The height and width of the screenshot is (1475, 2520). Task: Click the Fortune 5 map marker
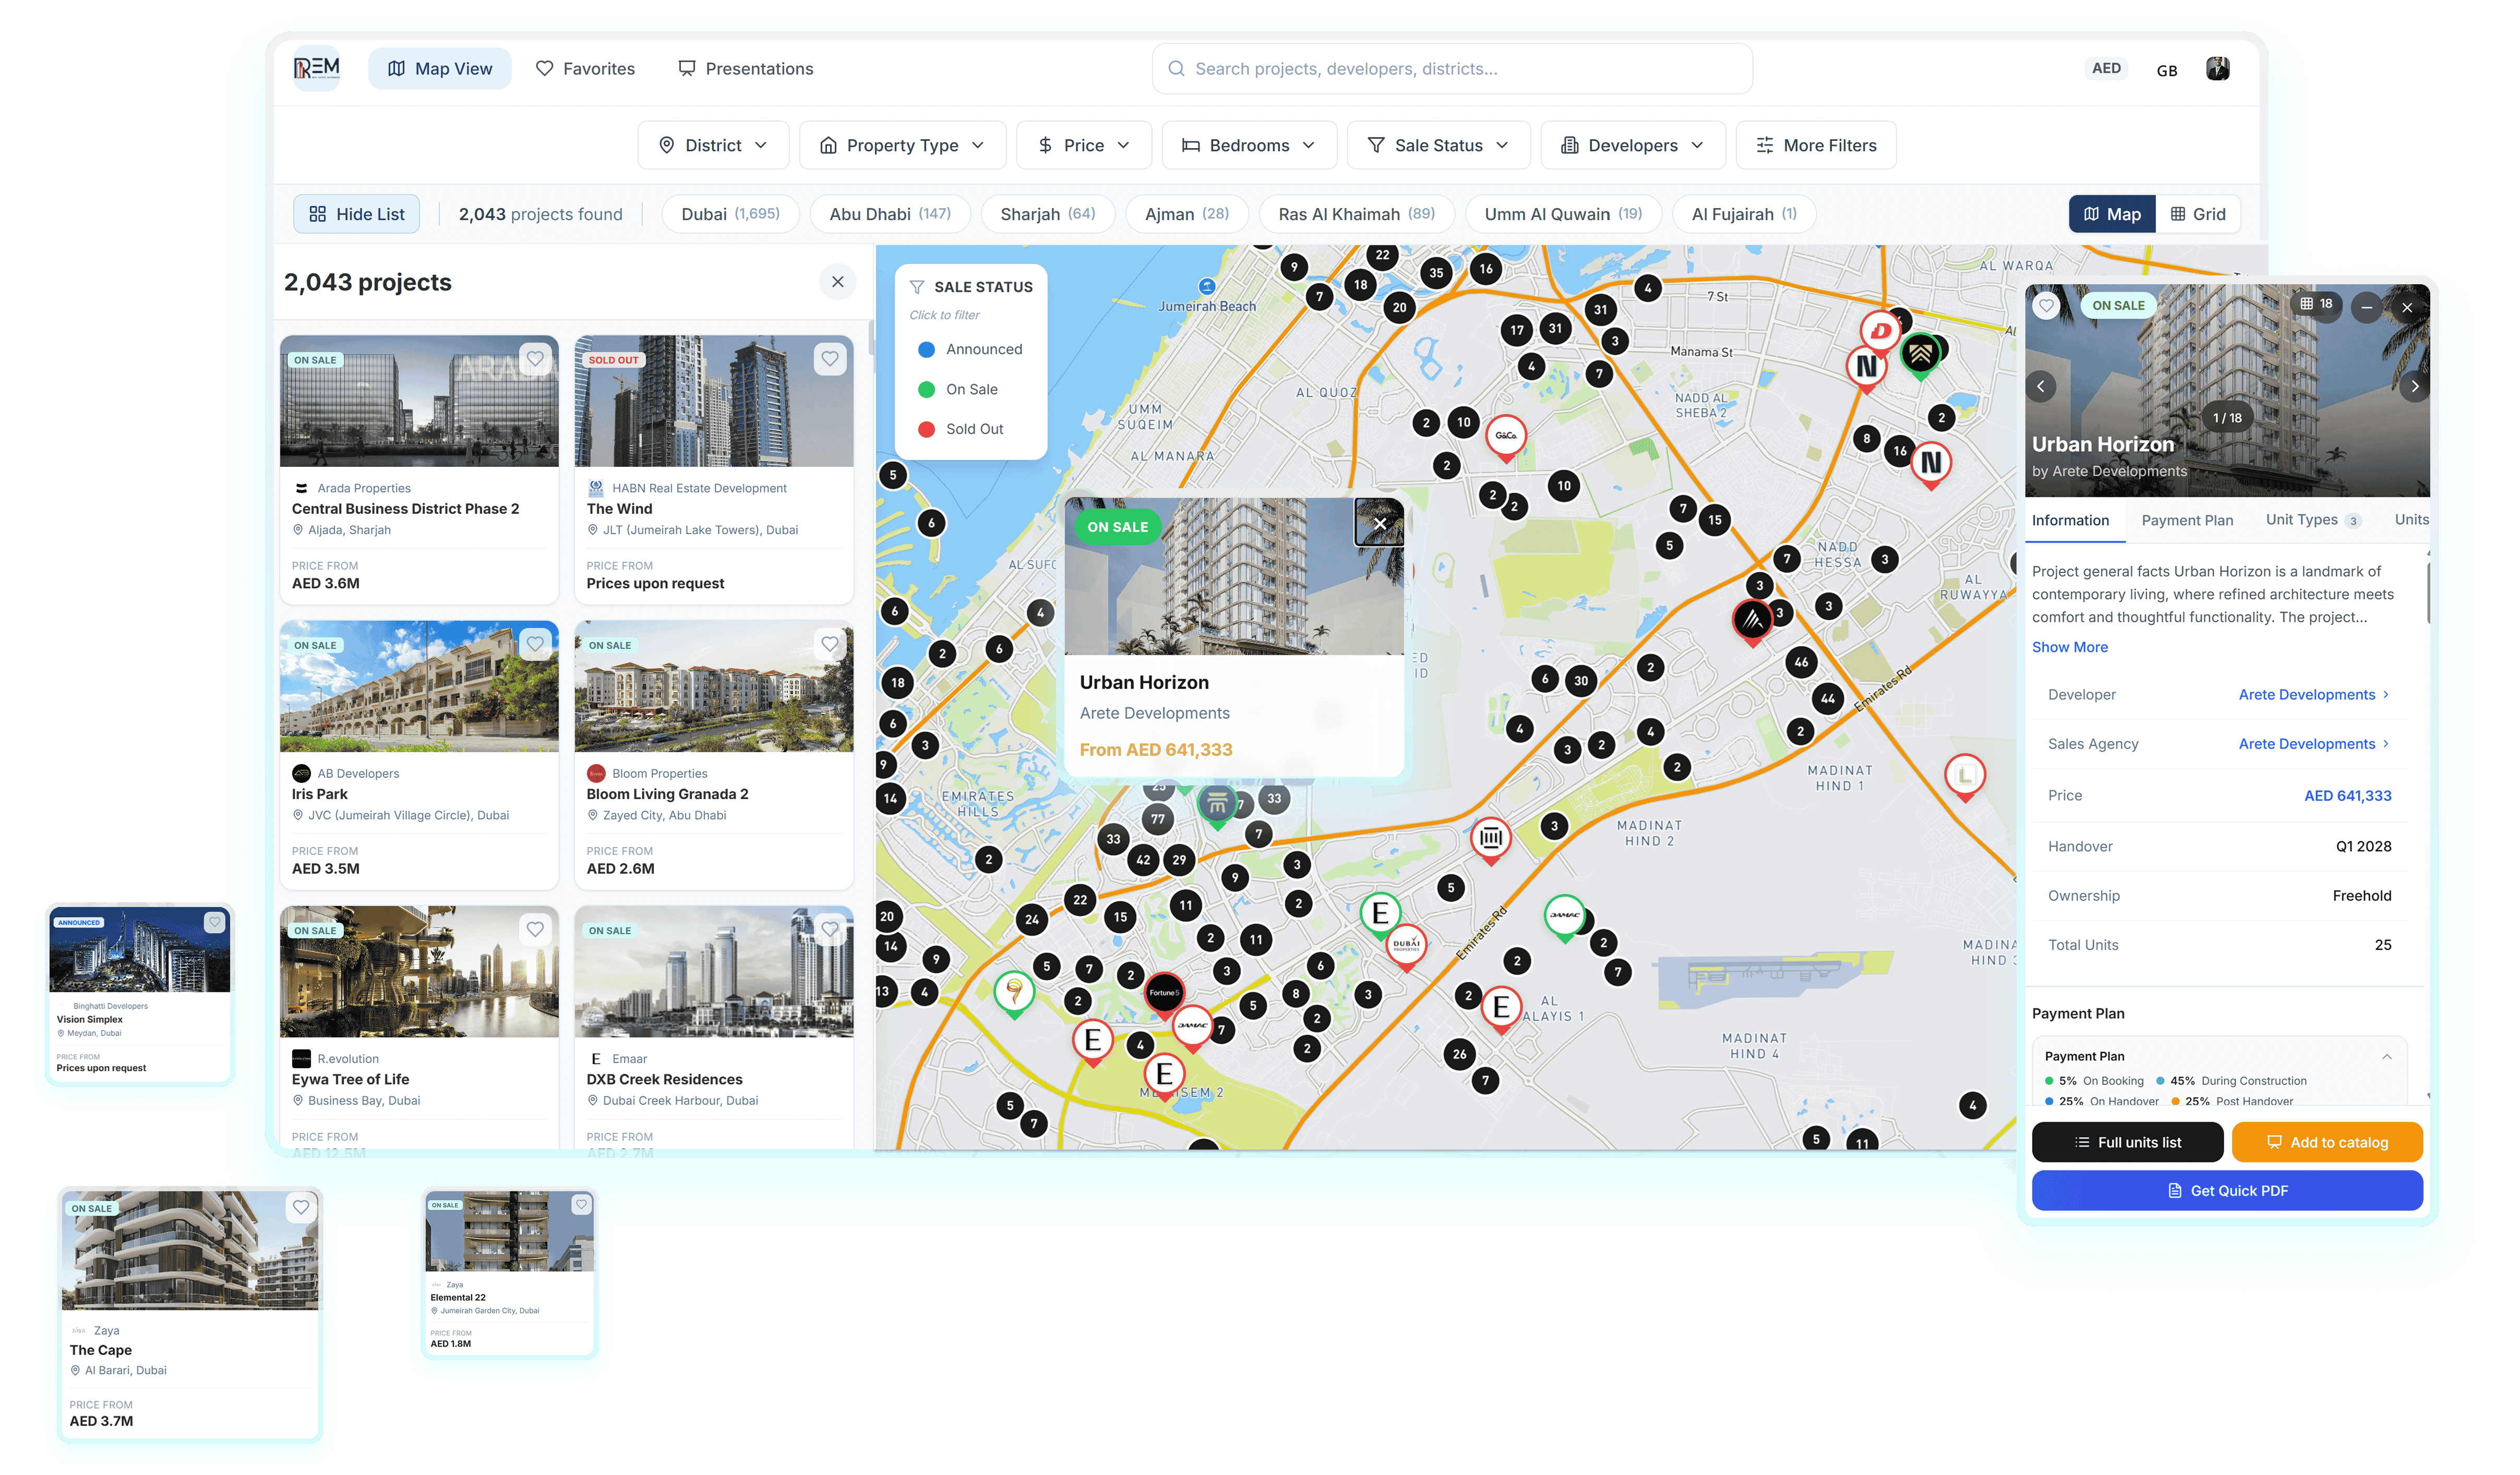tap(1163, 995)
